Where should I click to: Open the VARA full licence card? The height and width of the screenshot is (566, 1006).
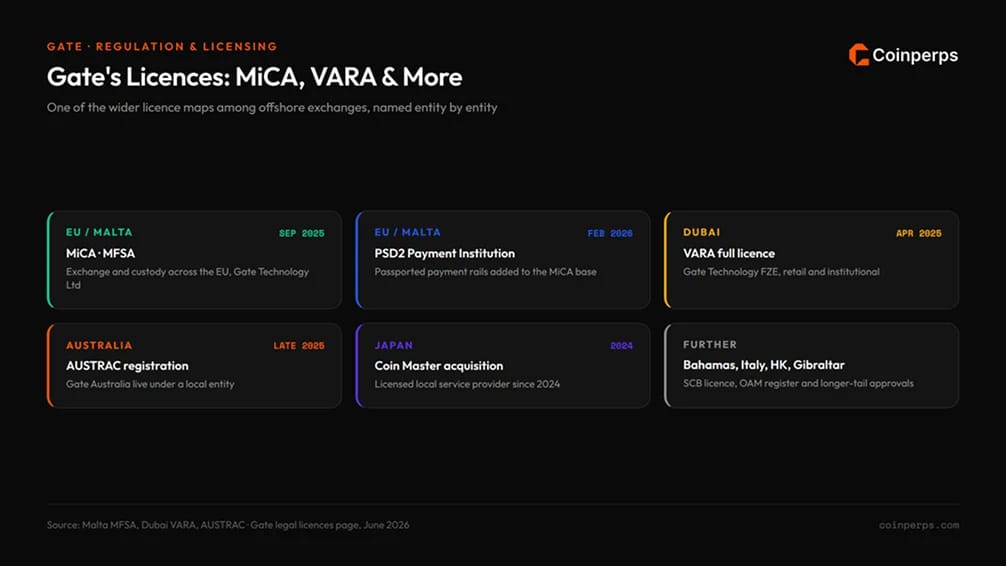[812, 260]
